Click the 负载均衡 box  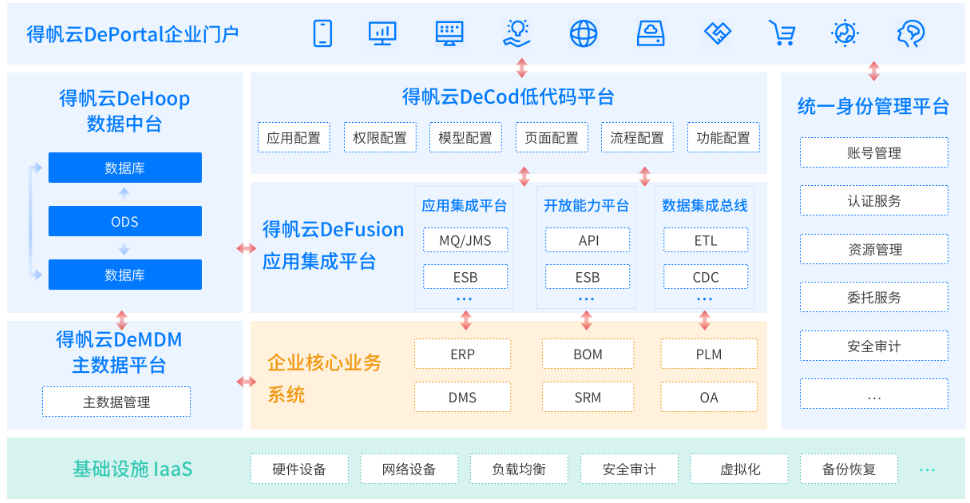click(519, 469)
